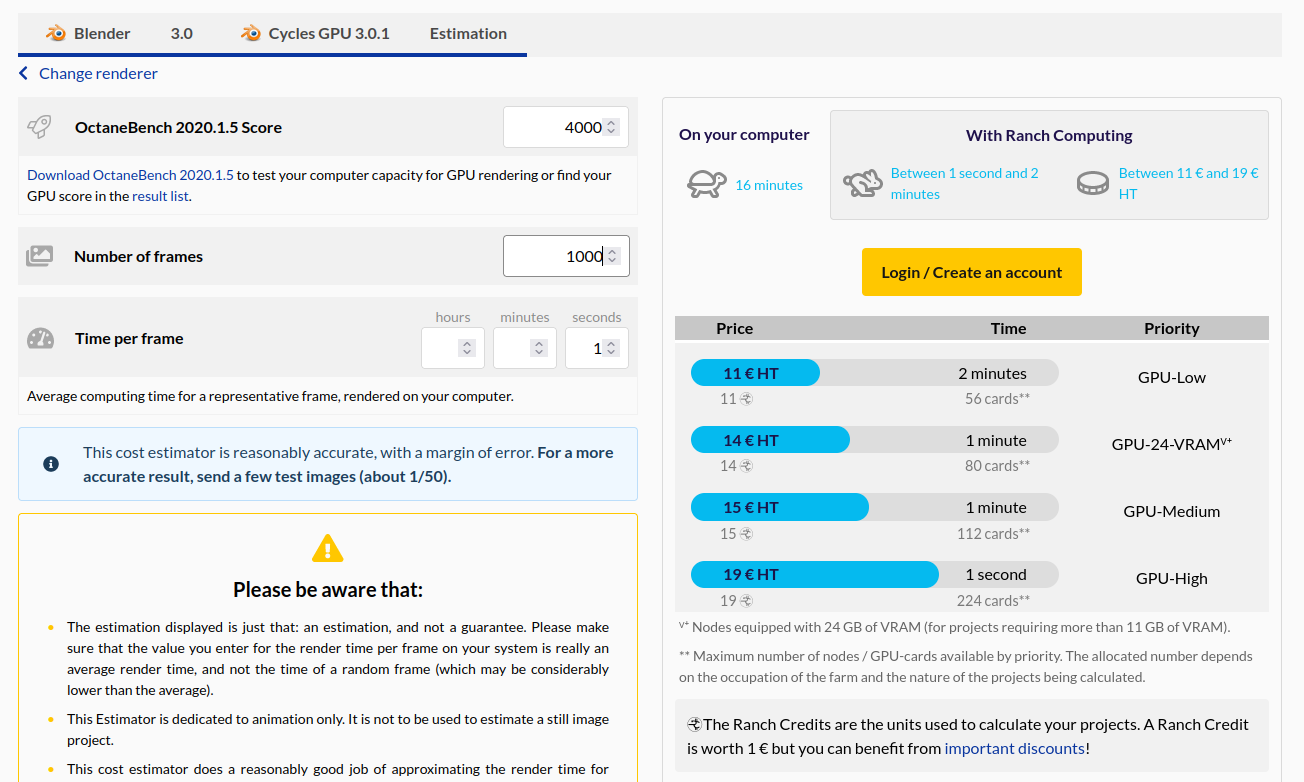
Task: Click the 14 € HT price bar
Action: 770,440
